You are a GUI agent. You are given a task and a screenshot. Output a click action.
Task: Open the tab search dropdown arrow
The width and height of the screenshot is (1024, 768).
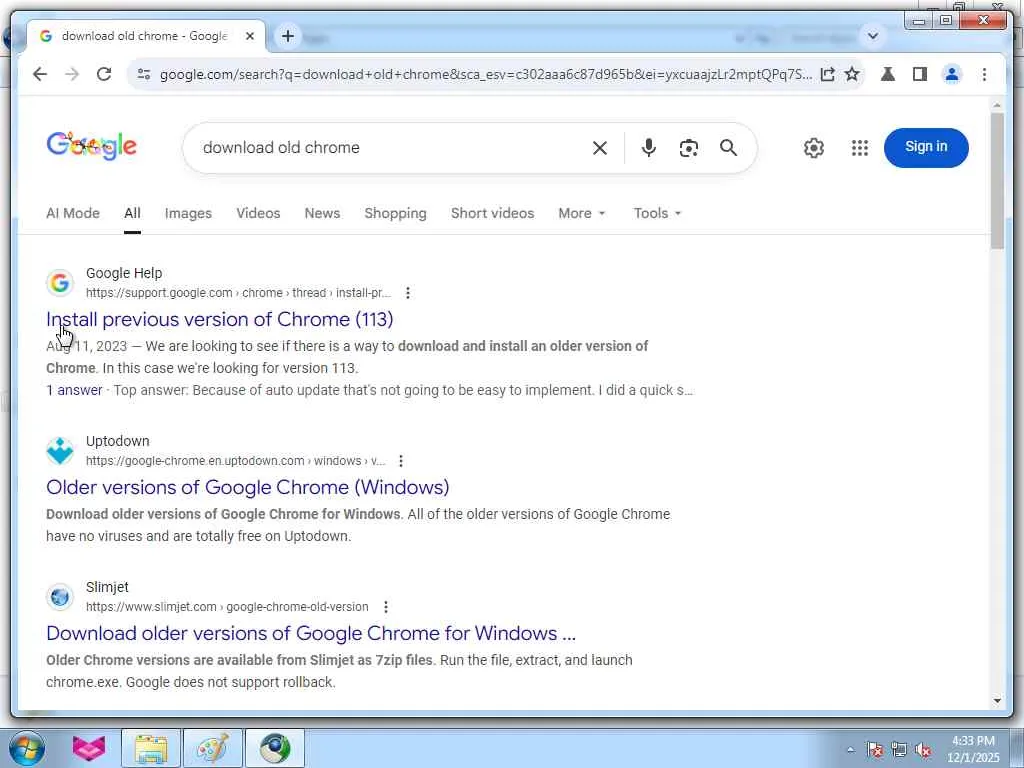tap(872, 36)
